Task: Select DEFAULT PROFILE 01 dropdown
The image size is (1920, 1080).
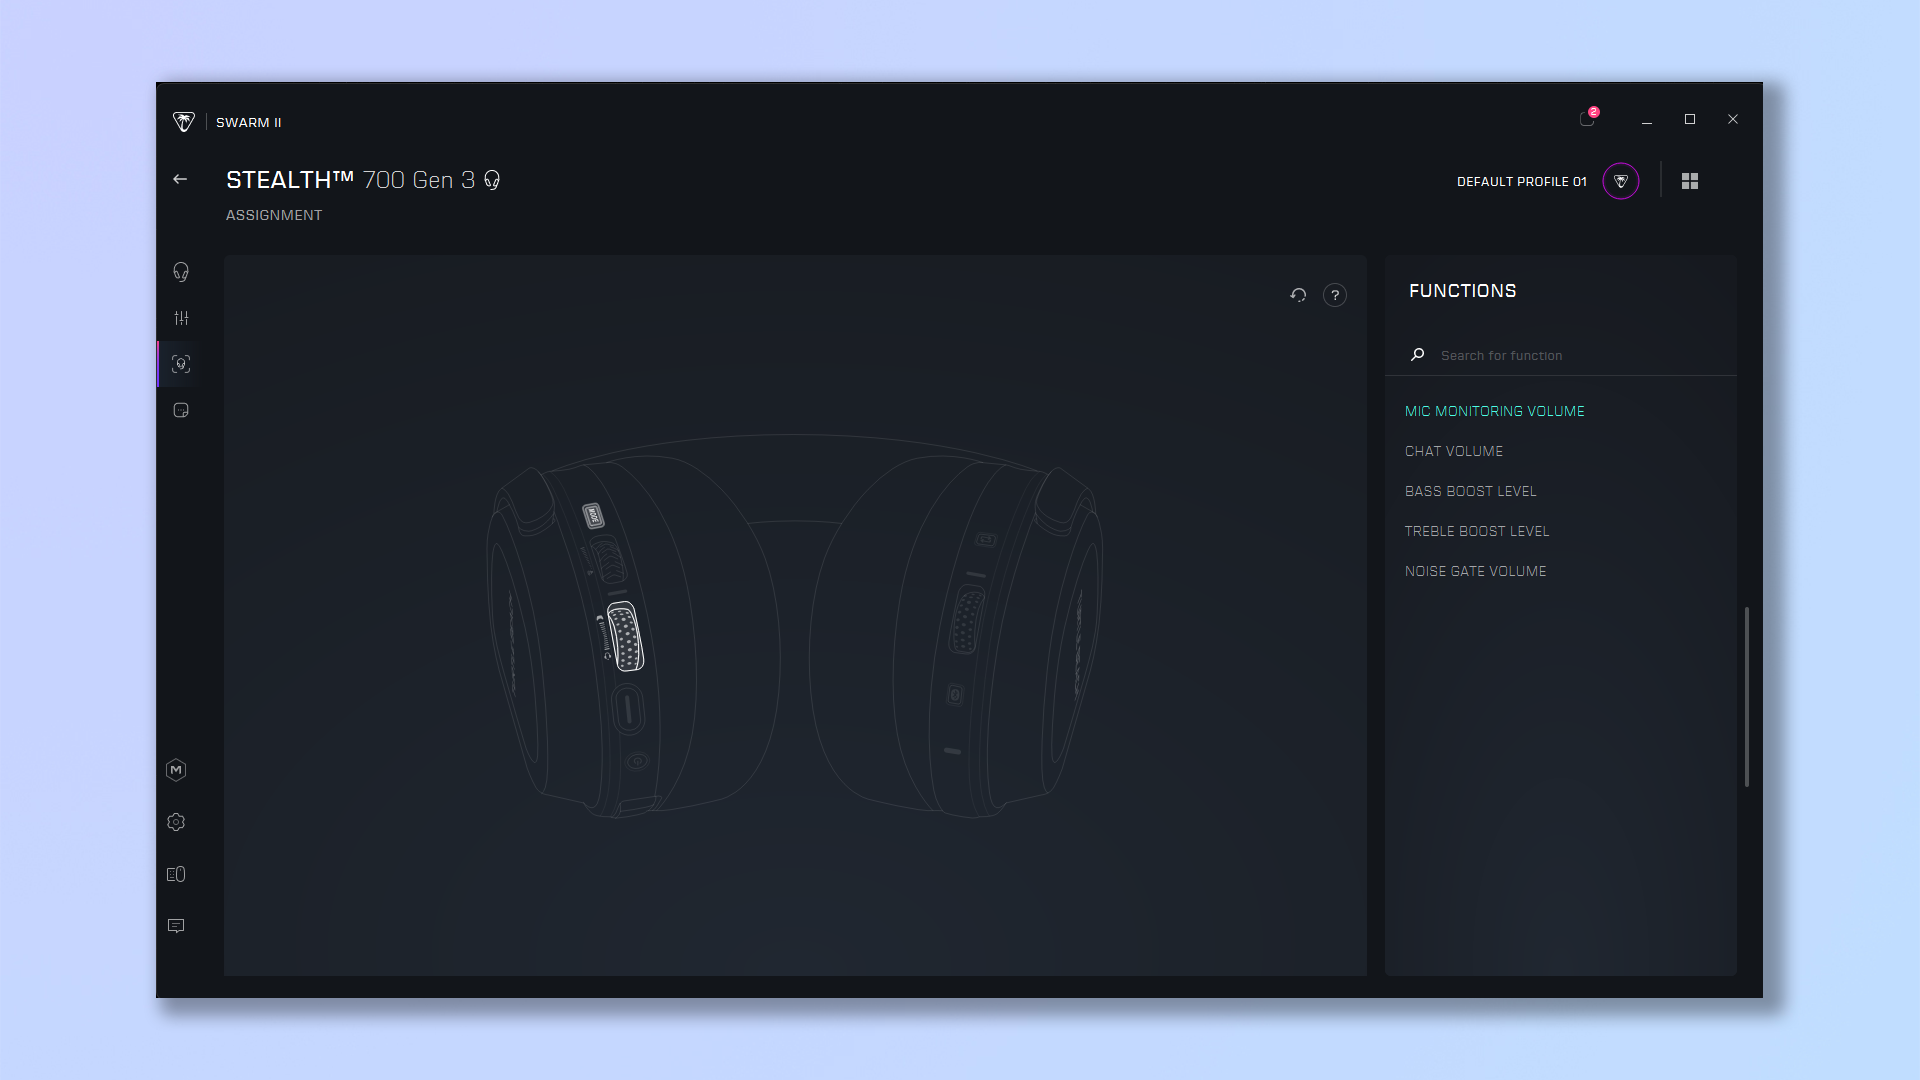Action: (x=1522, y=181)
